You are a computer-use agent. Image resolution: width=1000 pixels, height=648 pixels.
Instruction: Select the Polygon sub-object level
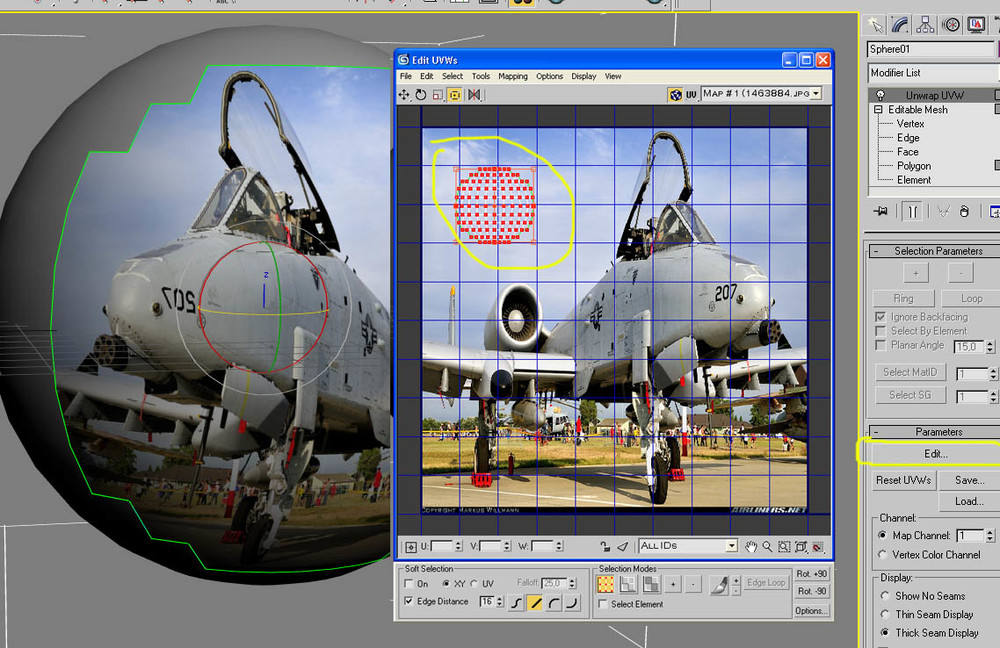tap(913, 166)
